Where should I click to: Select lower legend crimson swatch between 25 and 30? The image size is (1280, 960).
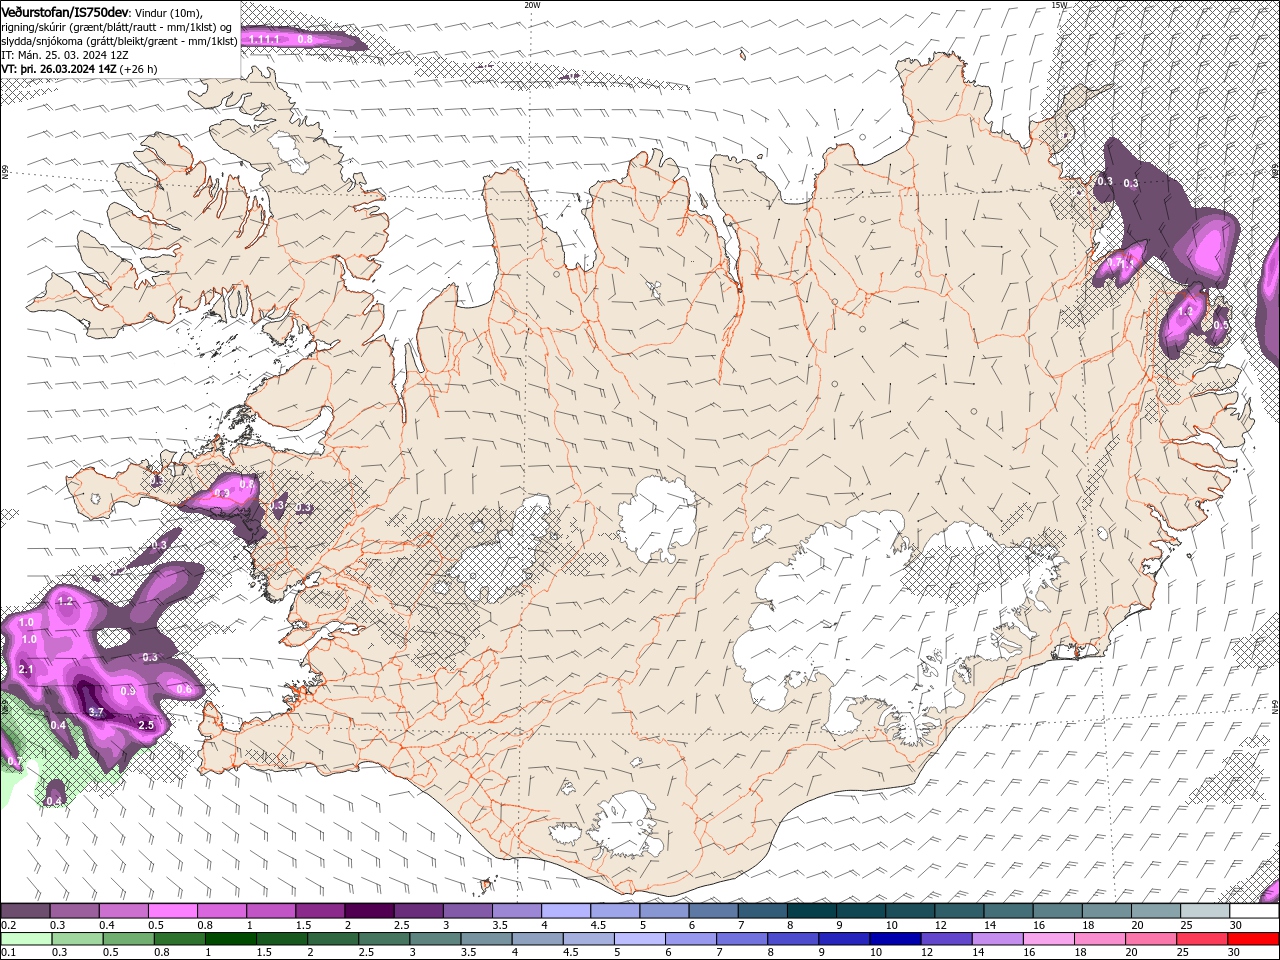click(1203, 938)
